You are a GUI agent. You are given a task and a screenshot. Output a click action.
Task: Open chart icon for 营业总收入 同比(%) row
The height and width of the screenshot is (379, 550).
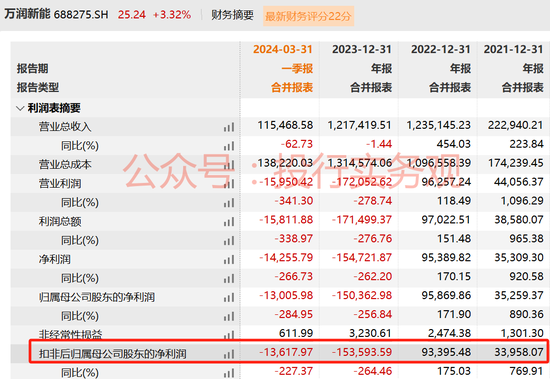tap(229, 146)
